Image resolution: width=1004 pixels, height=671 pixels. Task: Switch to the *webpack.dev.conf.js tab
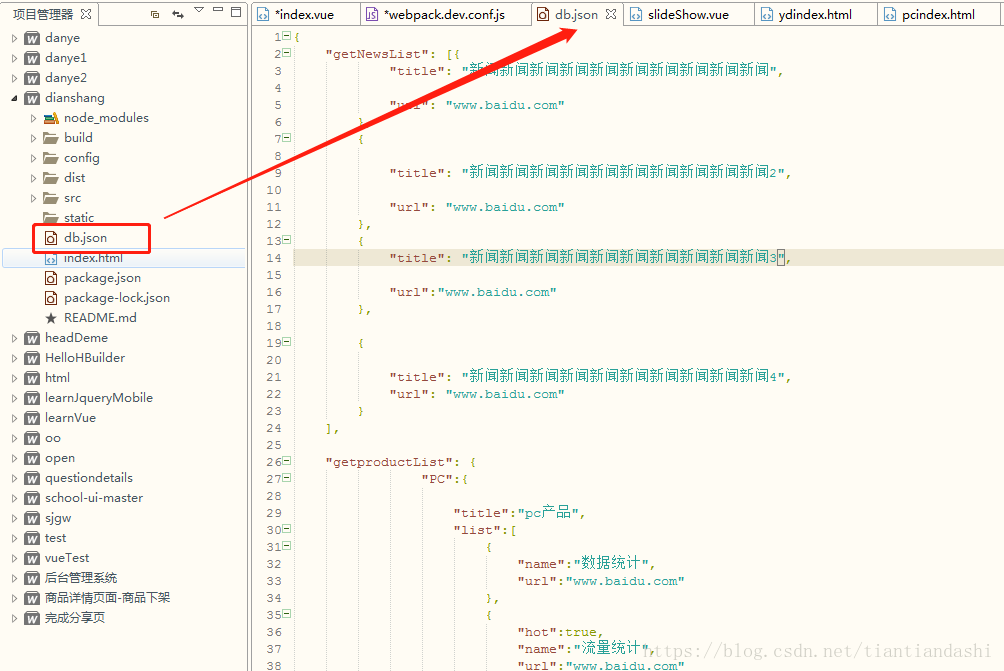coord(444,14)
